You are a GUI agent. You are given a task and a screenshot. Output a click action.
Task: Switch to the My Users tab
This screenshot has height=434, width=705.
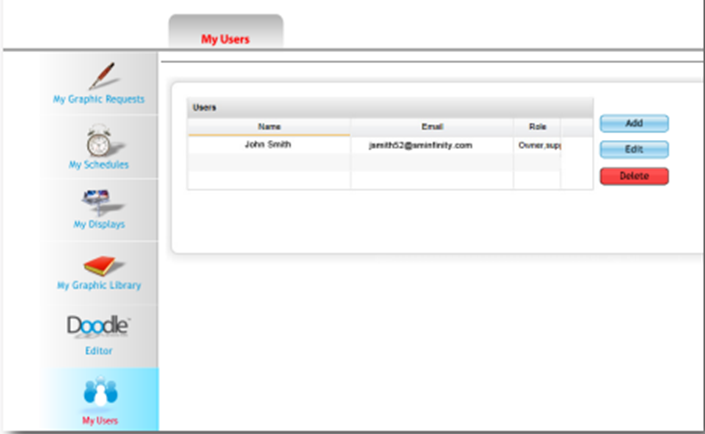(x=225, y=39)
